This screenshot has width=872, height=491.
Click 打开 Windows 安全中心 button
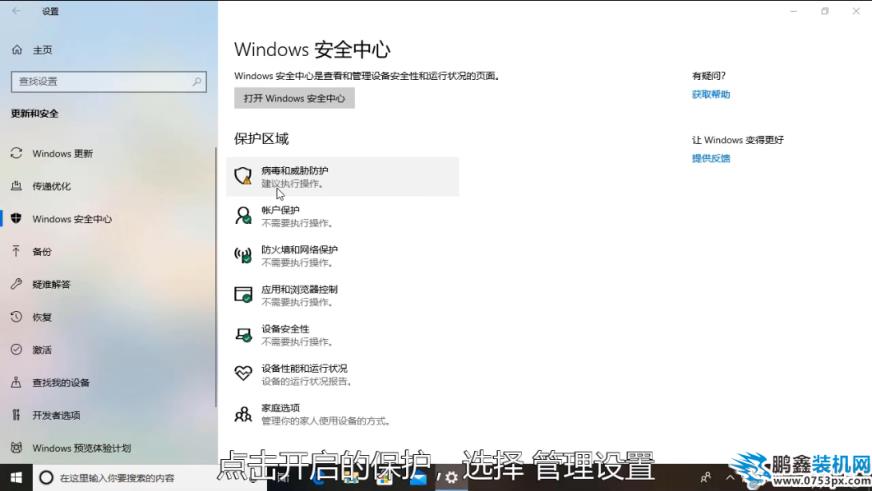294,98
